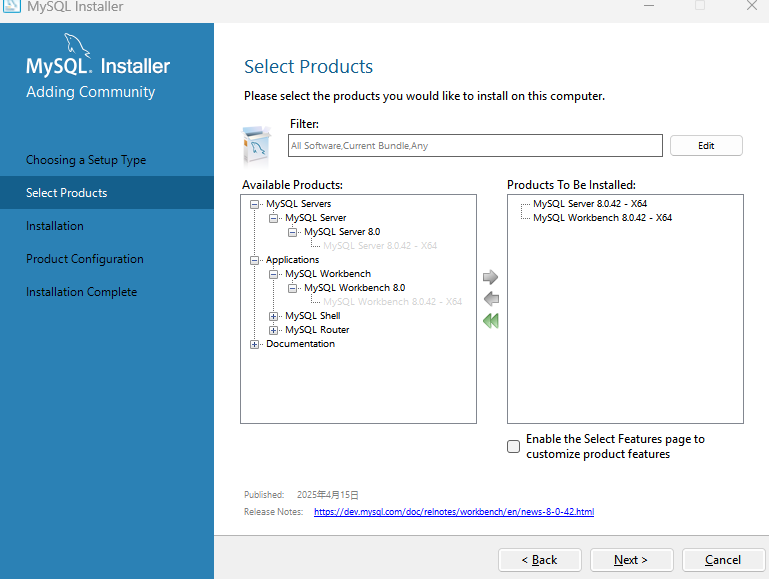The image size is (769, 579).
Task: Click inside the Filter text field
Action: [475, 146]
